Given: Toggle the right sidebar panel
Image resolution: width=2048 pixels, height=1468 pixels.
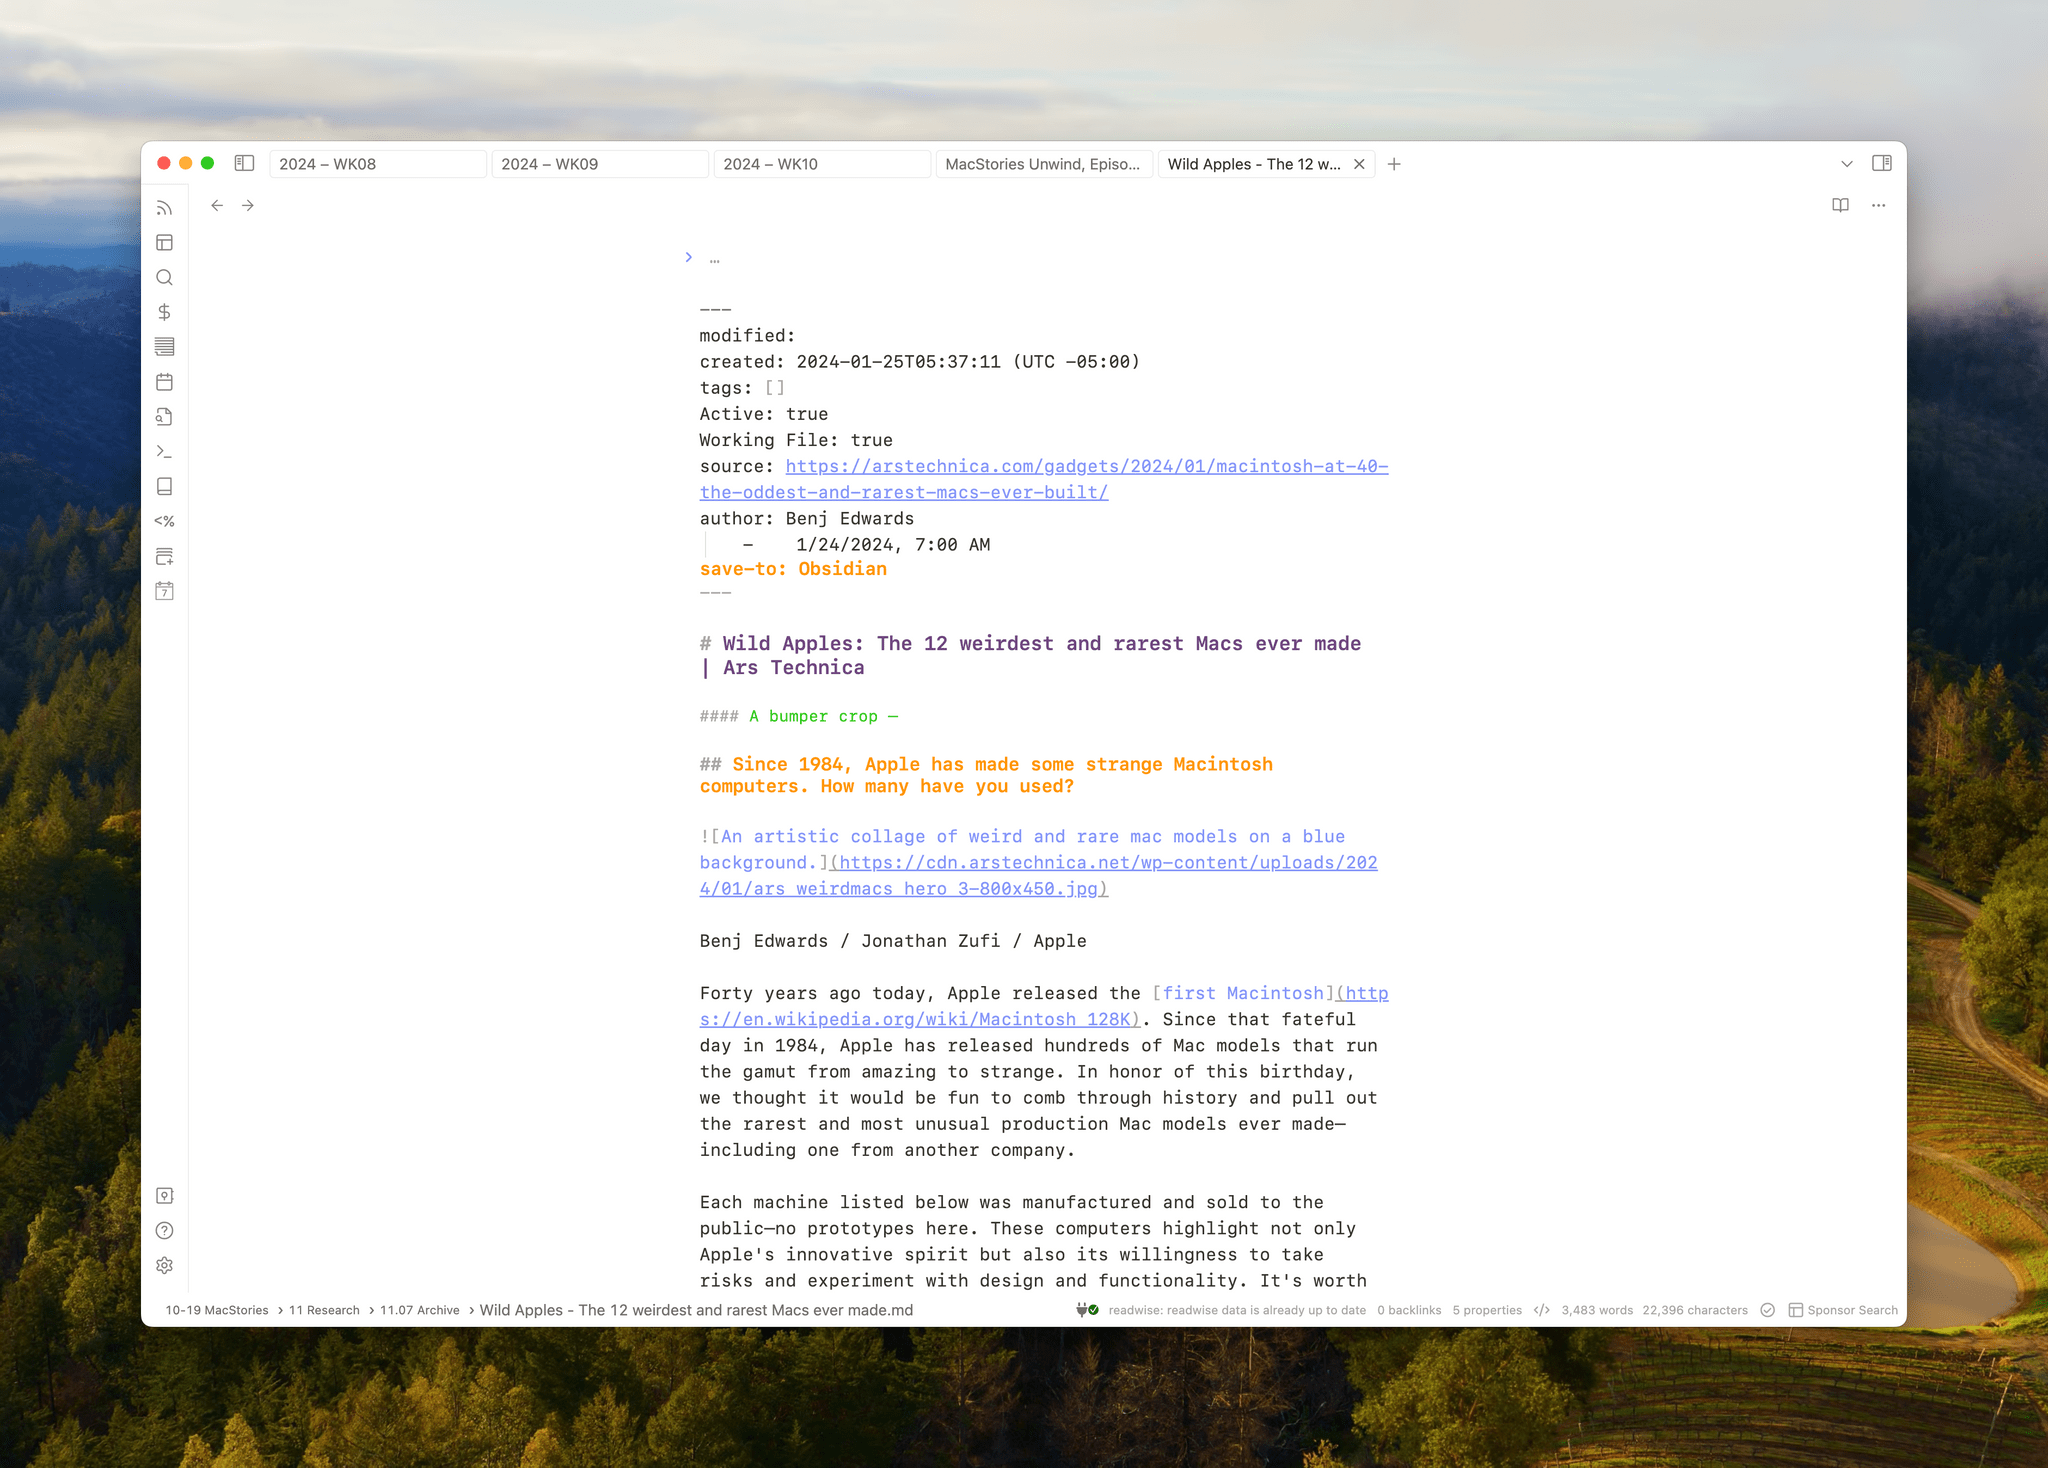Looking at the screenshot, I should [1882, 163].
